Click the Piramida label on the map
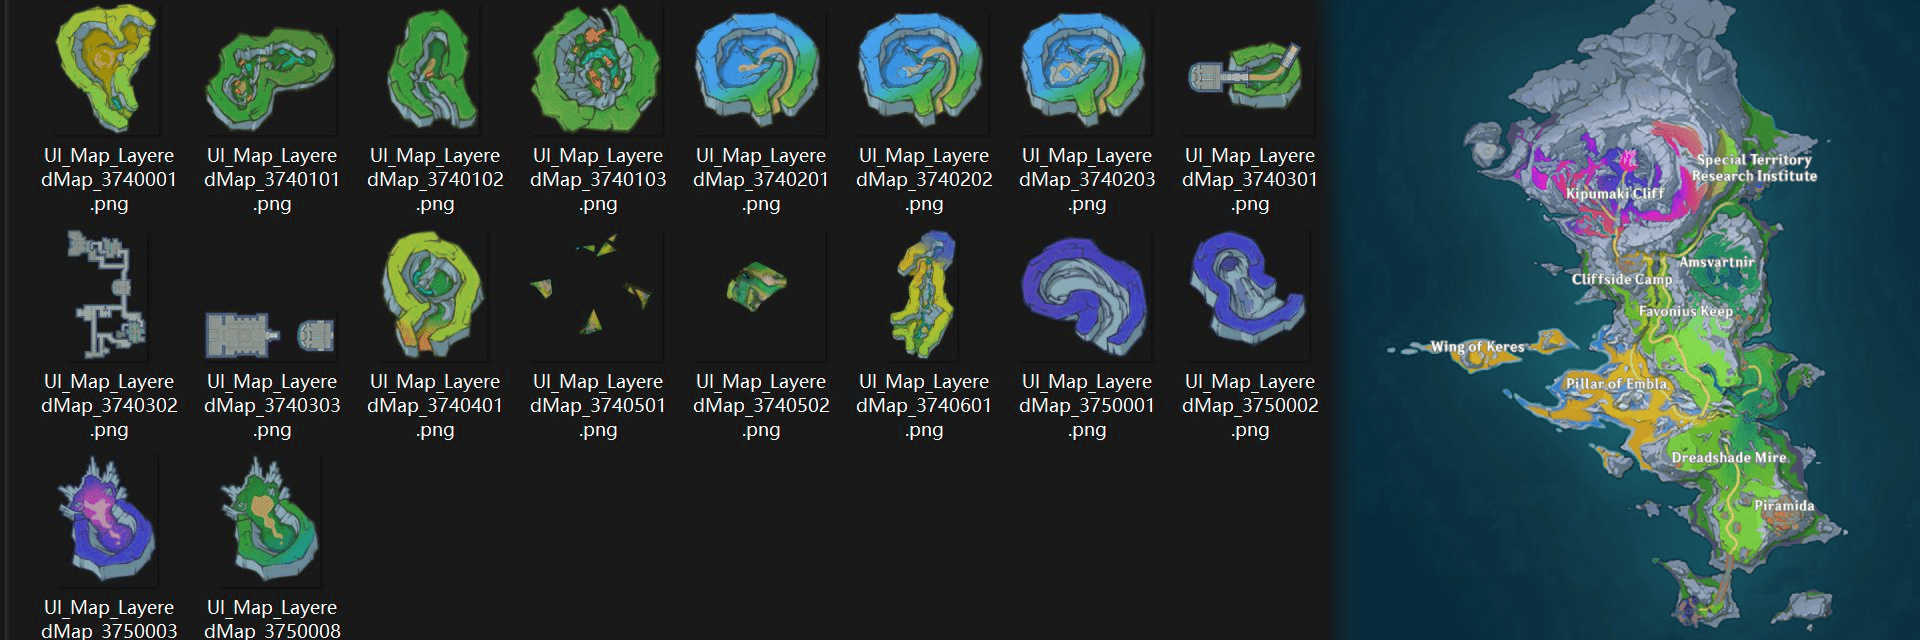Image resolution: width=1920 pixels, height=640 pixels. click(x=1784, y=506)
